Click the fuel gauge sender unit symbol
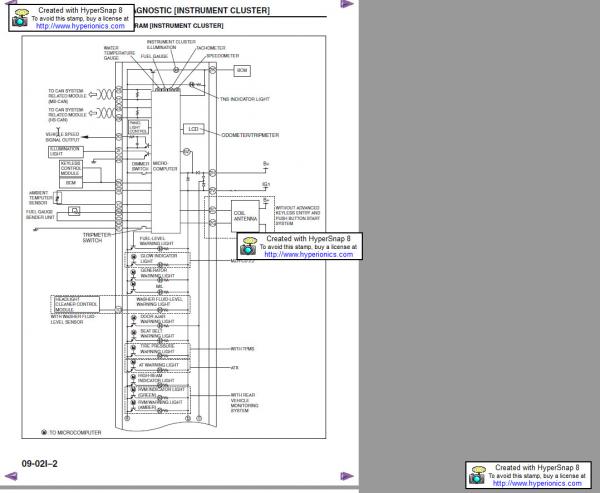This screenshot has height=493, width=600. [x=76, y=210]
